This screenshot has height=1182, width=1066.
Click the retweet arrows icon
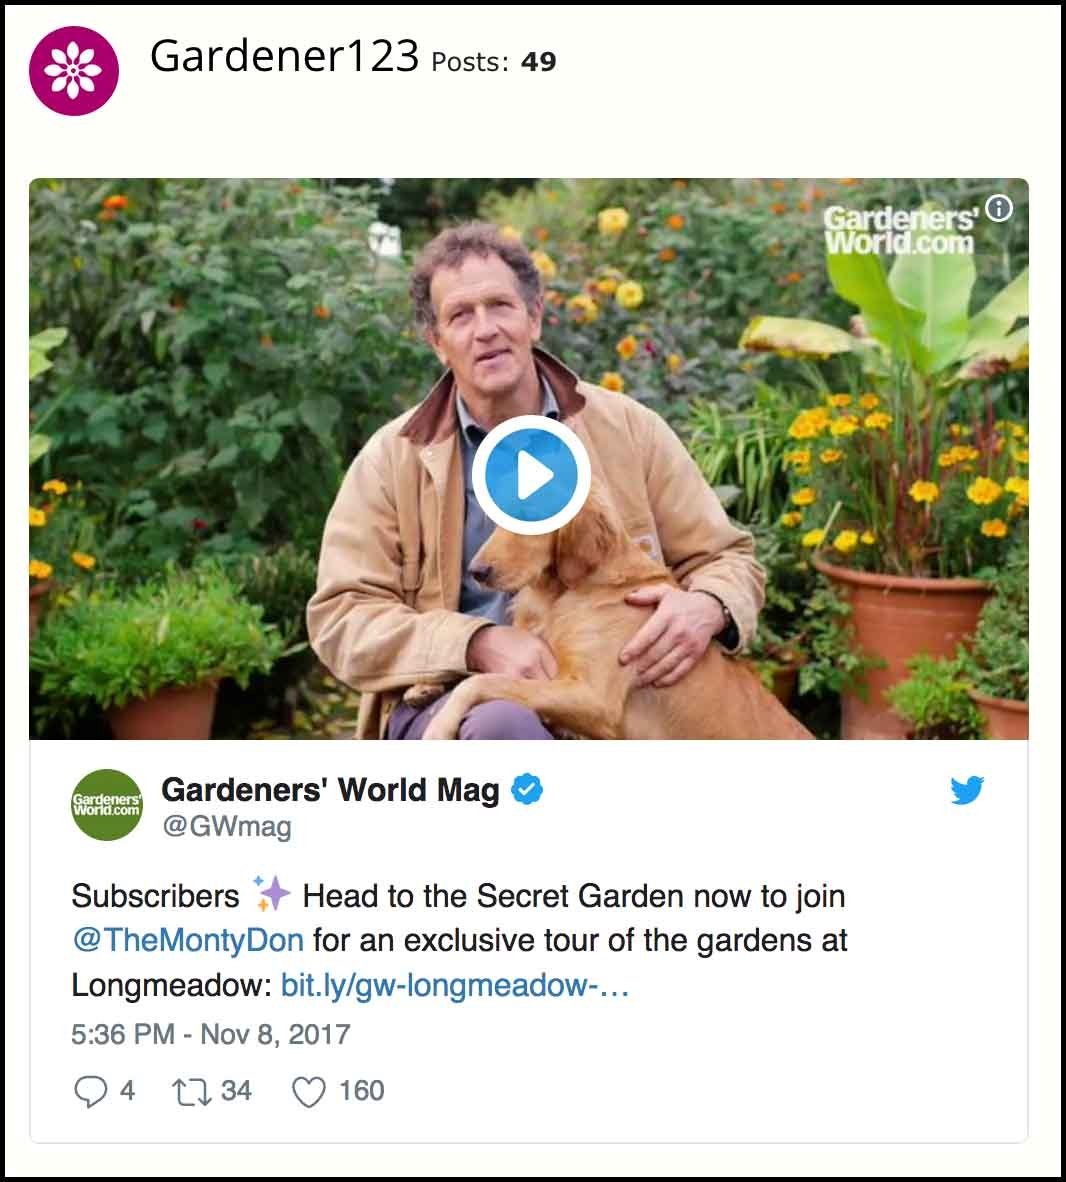coord(191,1092)
